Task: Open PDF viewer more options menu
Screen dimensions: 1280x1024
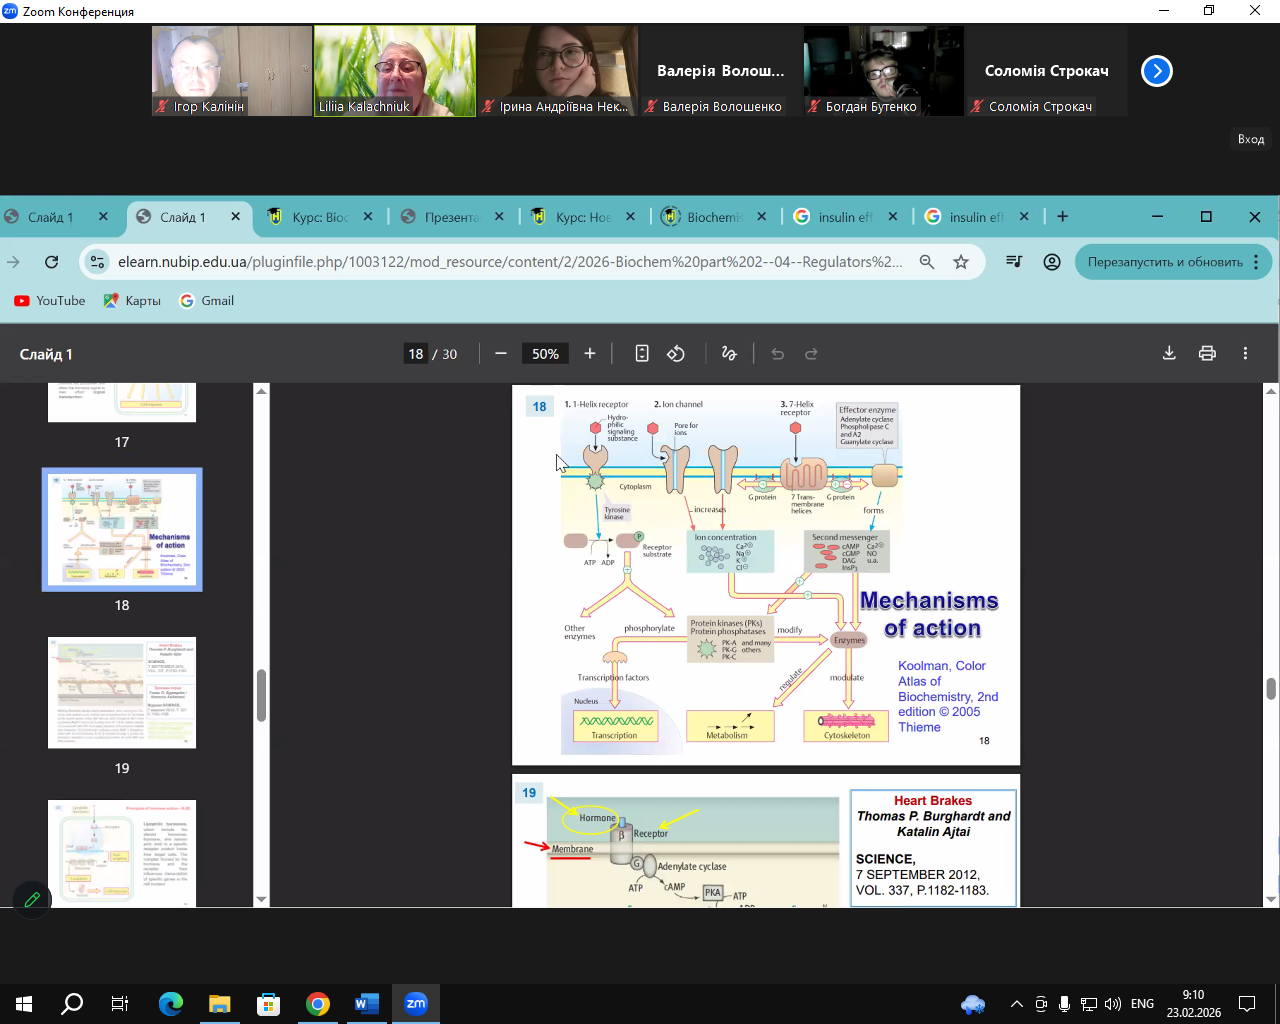Action: point(1245,353)
